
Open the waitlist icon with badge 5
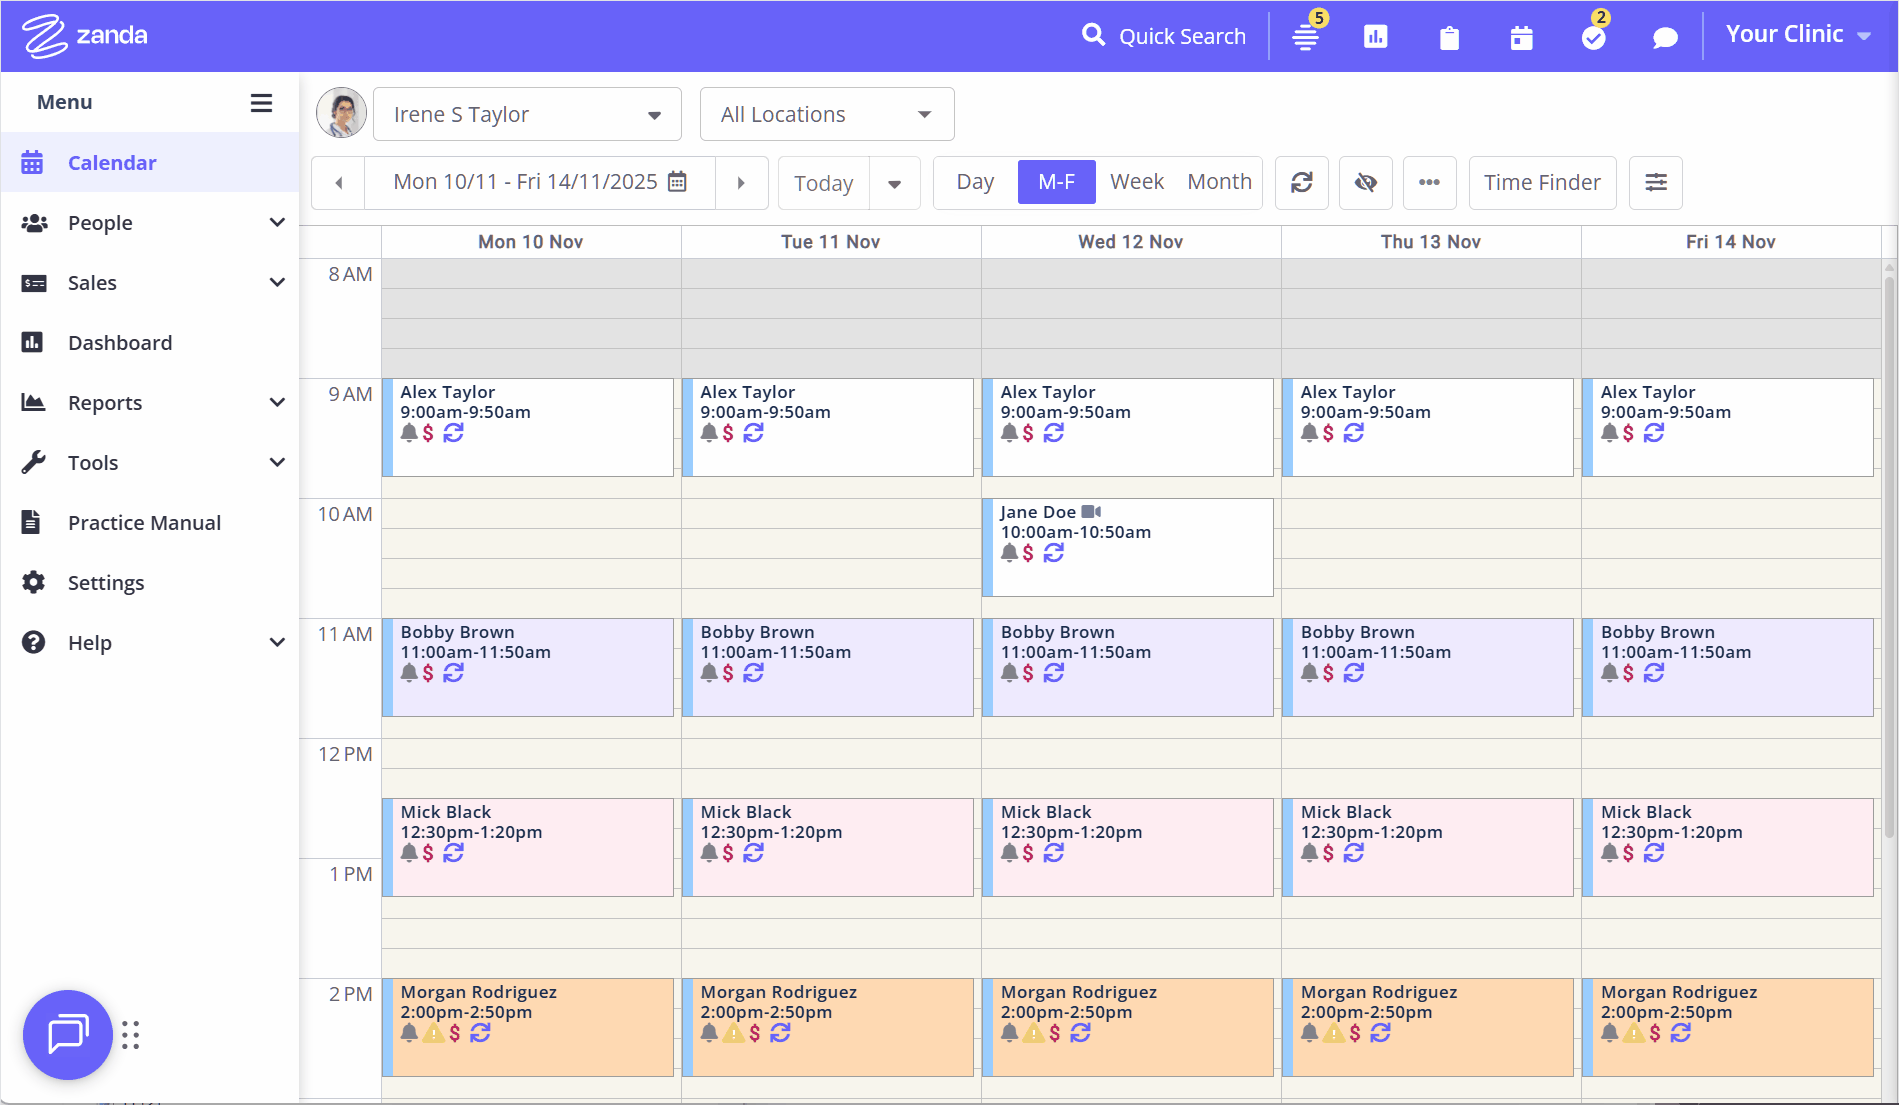pyautogui.click(x=1305, y=38)
